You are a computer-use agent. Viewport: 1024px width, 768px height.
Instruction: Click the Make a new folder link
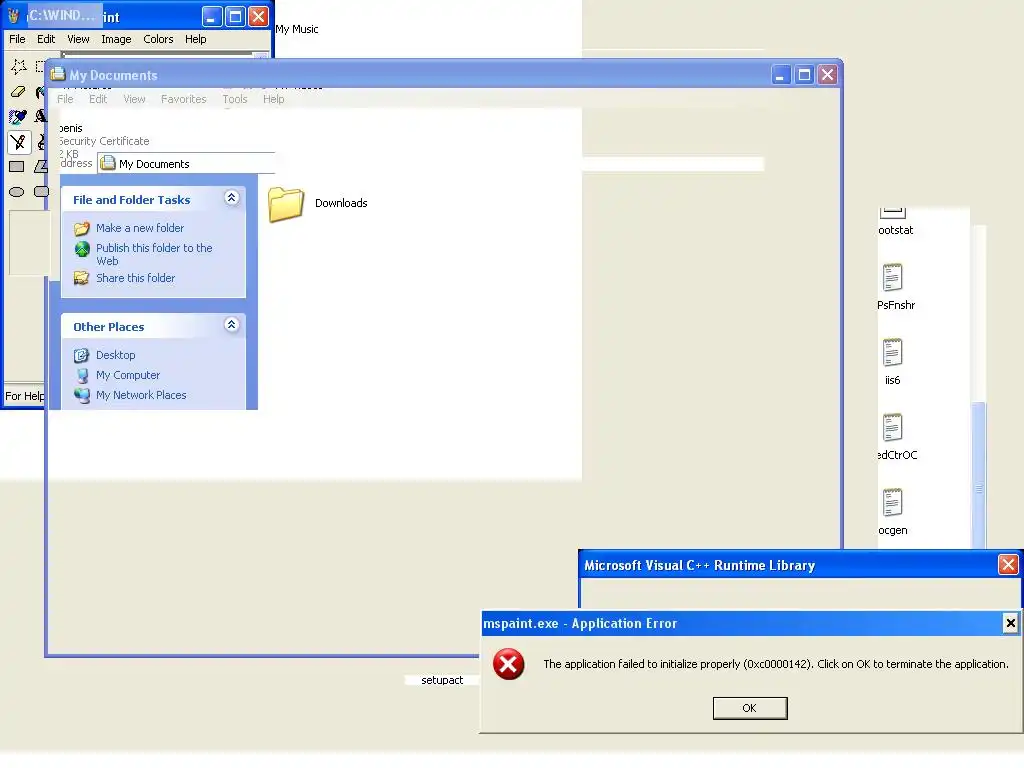pos(140,228)
